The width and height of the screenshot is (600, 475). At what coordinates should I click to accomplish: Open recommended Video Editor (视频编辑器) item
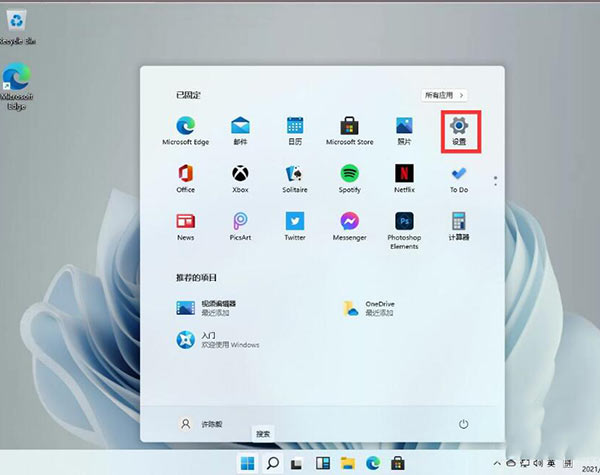[206, 308]
